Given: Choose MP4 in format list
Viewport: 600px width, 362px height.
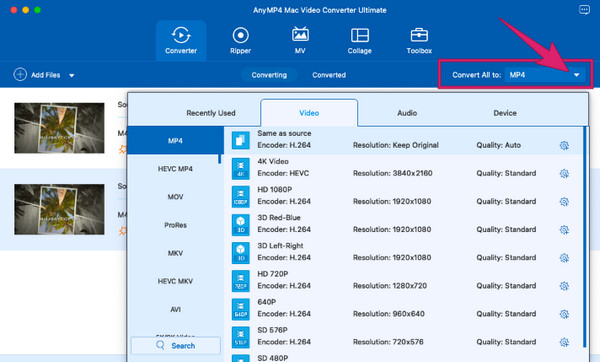Looking at the screenshot, I should pyautogui.click(x=175, y=140).
